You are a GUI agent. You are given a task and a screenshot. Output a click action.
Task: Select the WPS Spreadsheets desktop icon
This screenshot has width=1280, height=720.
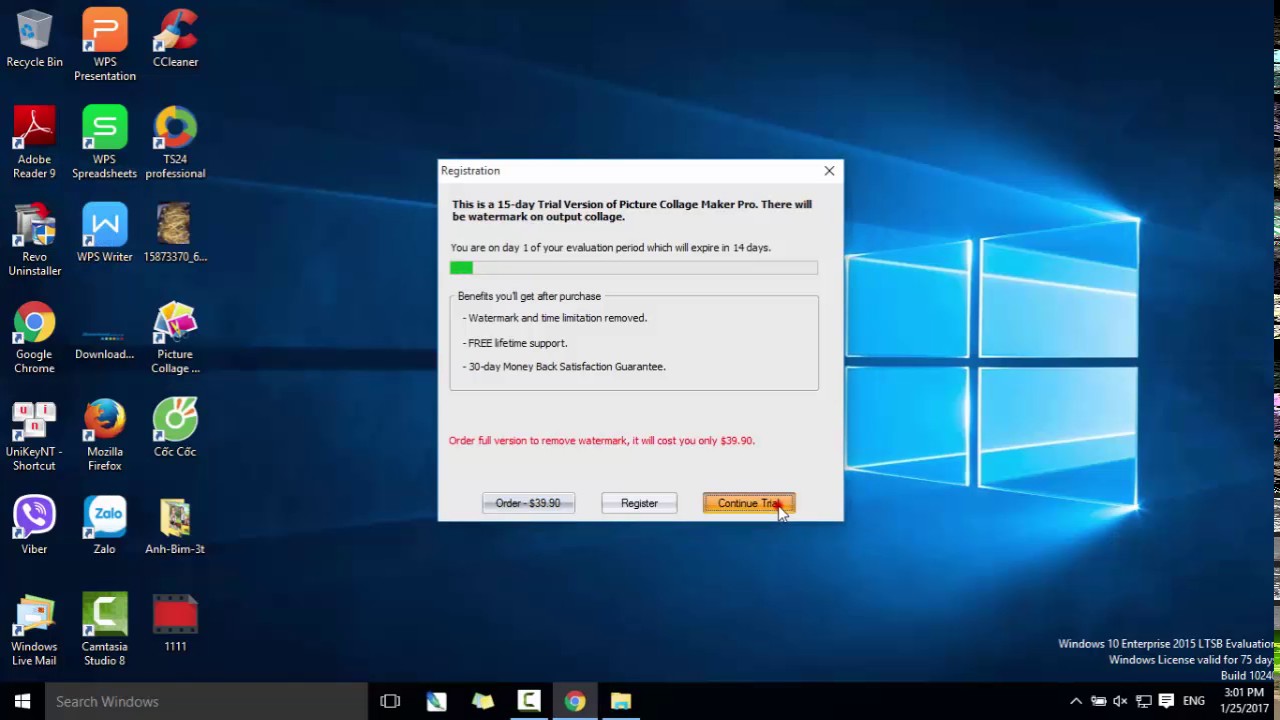pos(105,143)
